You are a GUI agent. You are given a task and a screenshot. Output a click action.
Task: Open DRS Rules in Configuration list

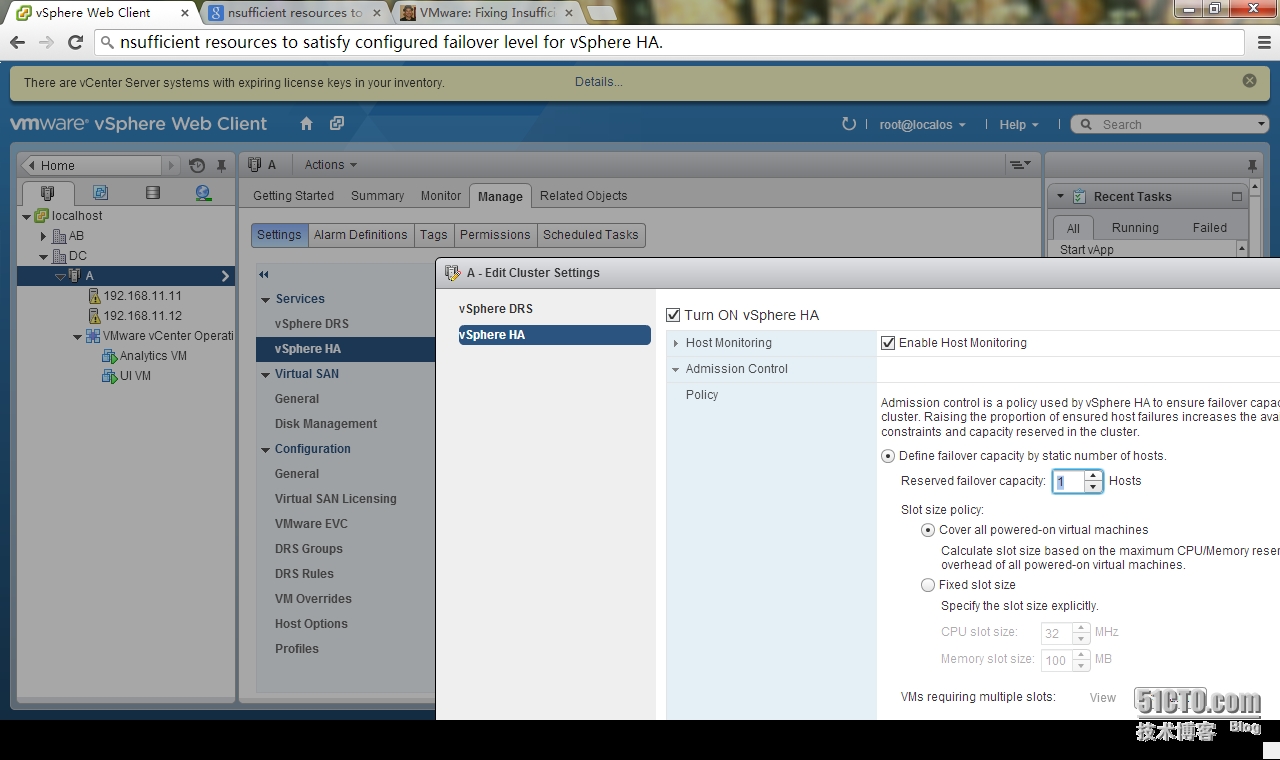304,574
